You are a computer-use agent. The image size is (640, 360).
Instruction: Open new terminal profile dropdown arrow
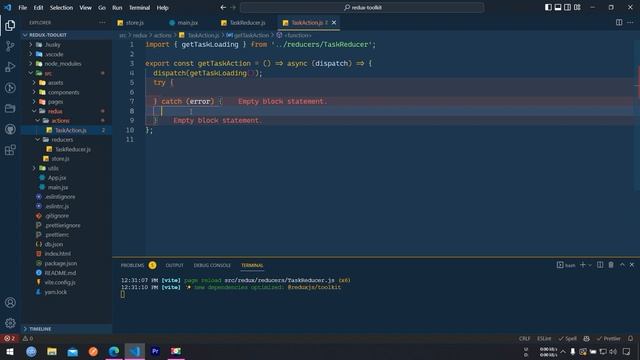click(590, 265)
